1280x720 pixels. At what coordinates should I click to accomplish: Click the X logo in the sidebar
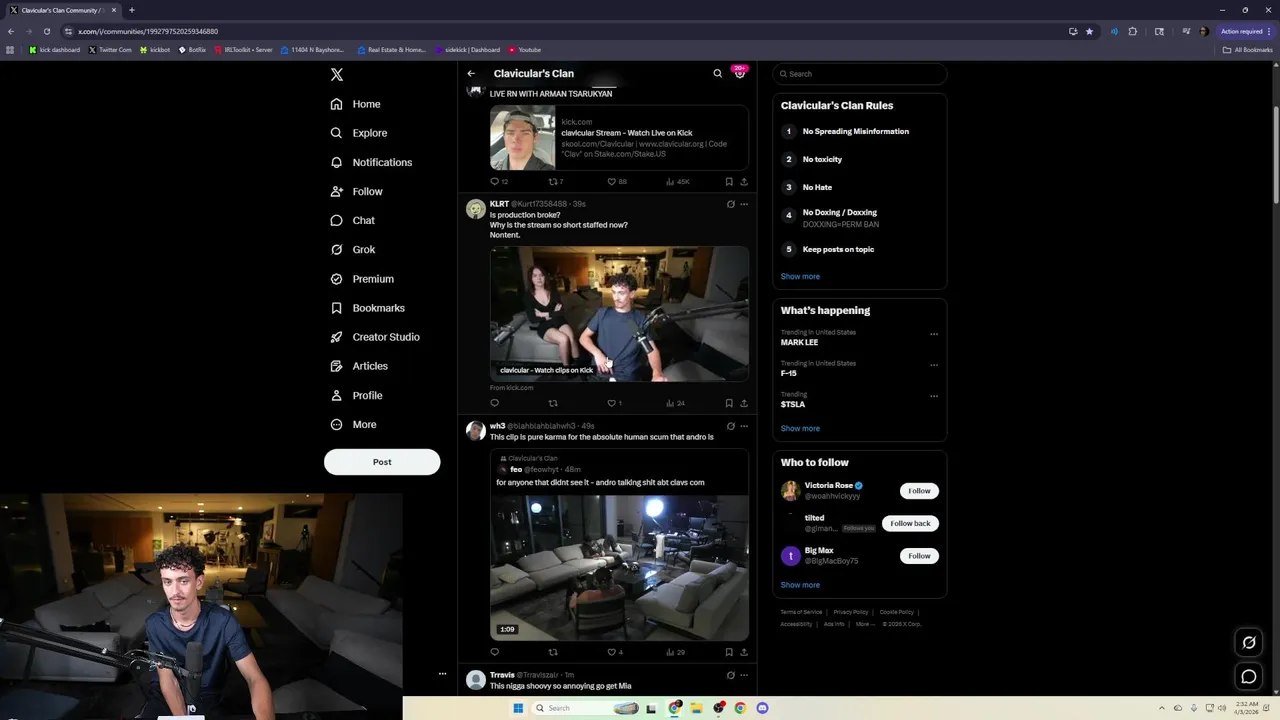tap(337, 75)
